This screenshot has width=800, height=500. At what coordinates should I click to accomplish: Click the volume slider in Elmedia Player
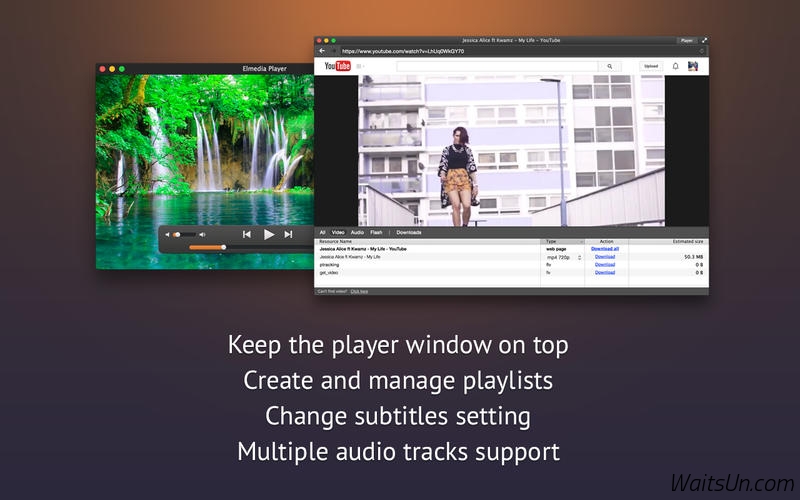pos(185,235)
